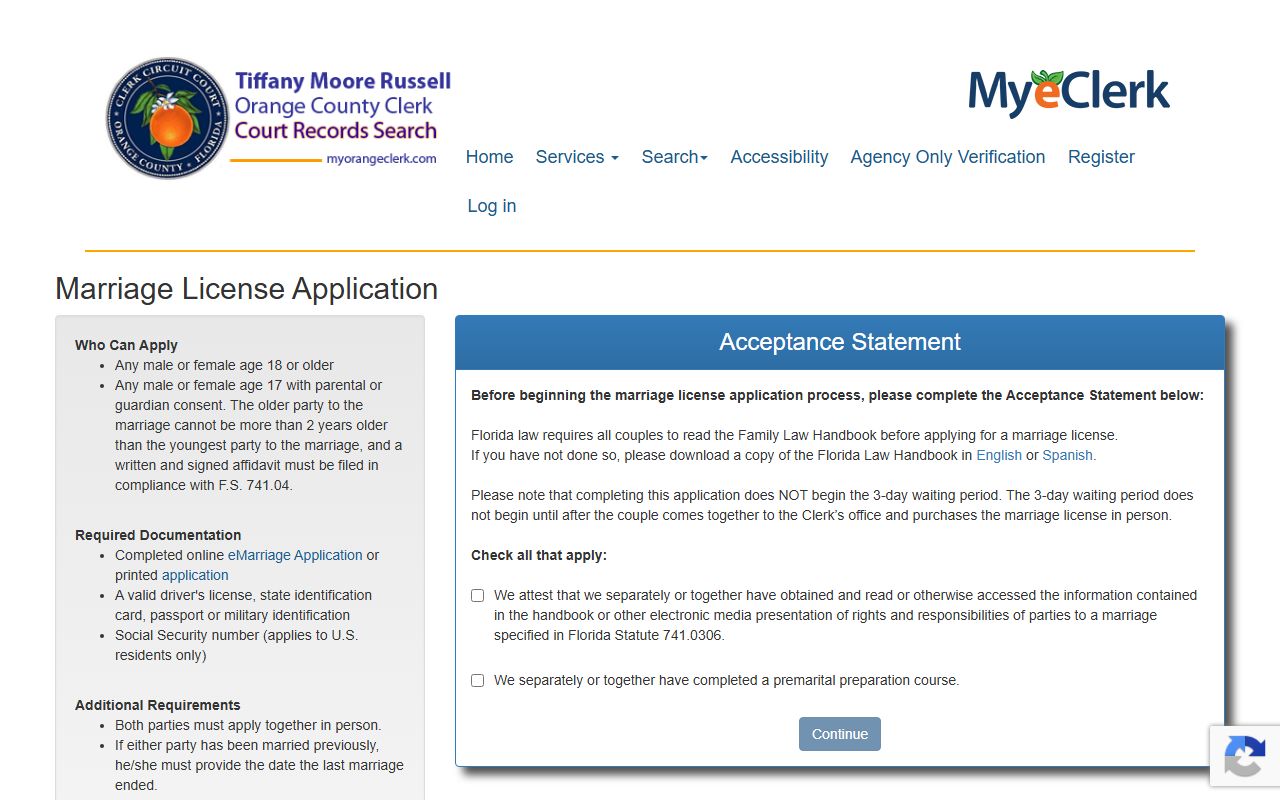Image resolution: width=1280 pixels, height=800 pixels.
Task: Open the Search dropdown menu
Action: click(x=675, y=157)
